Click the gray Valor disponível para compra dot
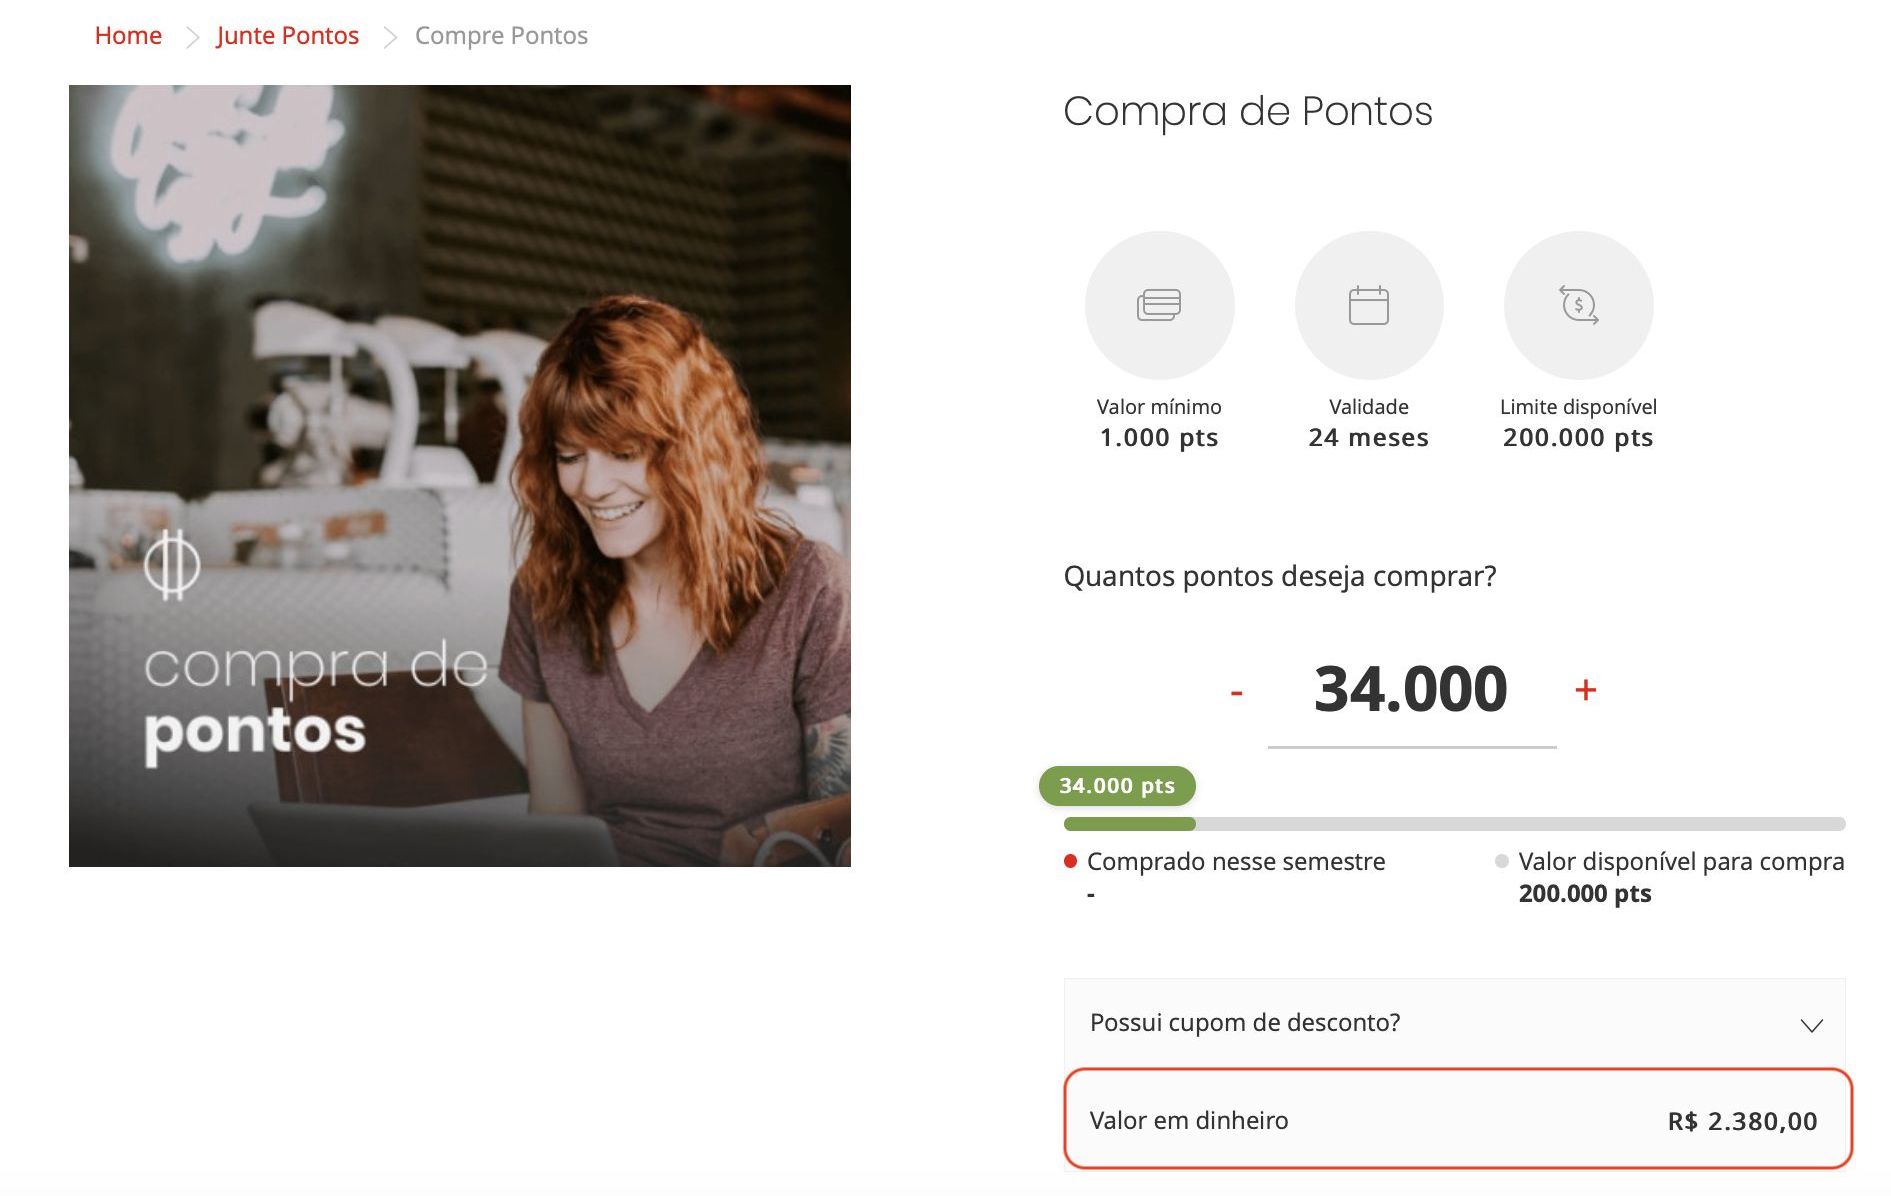1891x1196 pixels. (x=1501, y=861)
